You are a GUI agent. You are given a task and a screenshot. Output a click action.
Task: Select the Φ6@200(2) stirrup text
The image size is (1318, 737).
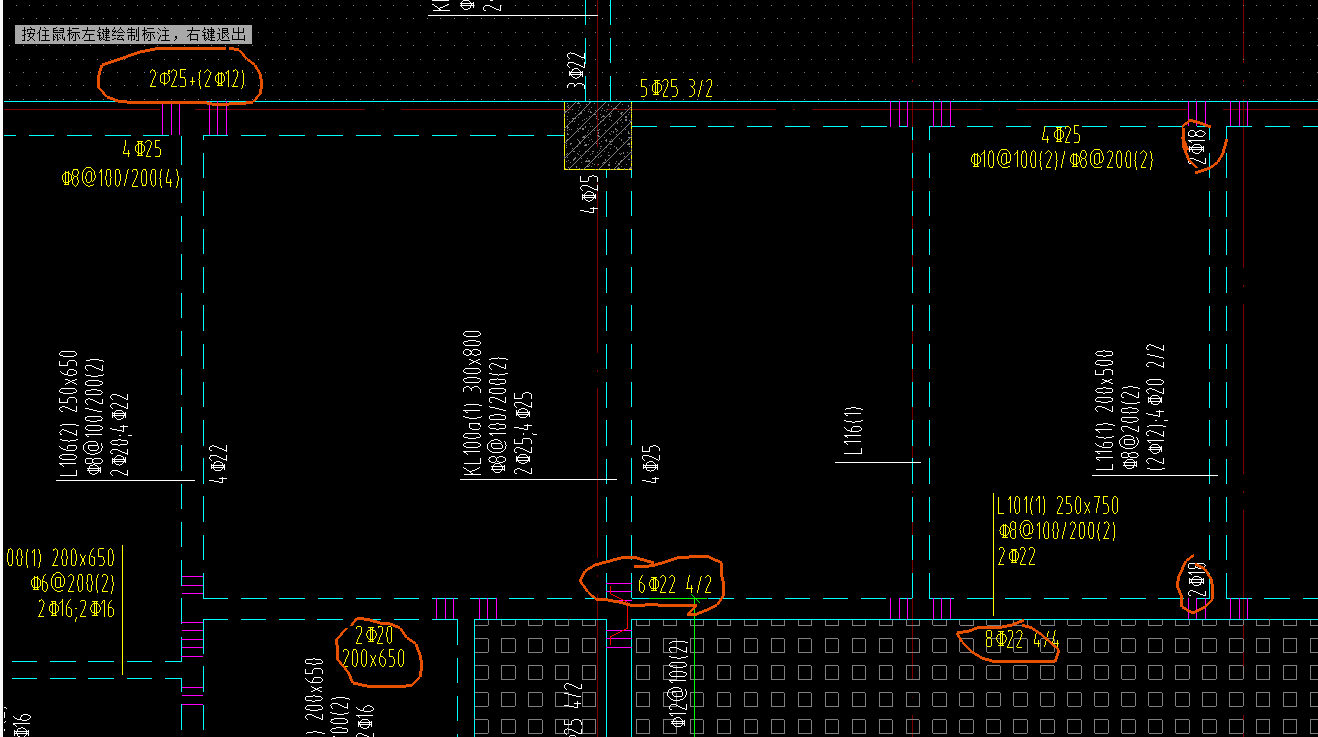(72, 583)
